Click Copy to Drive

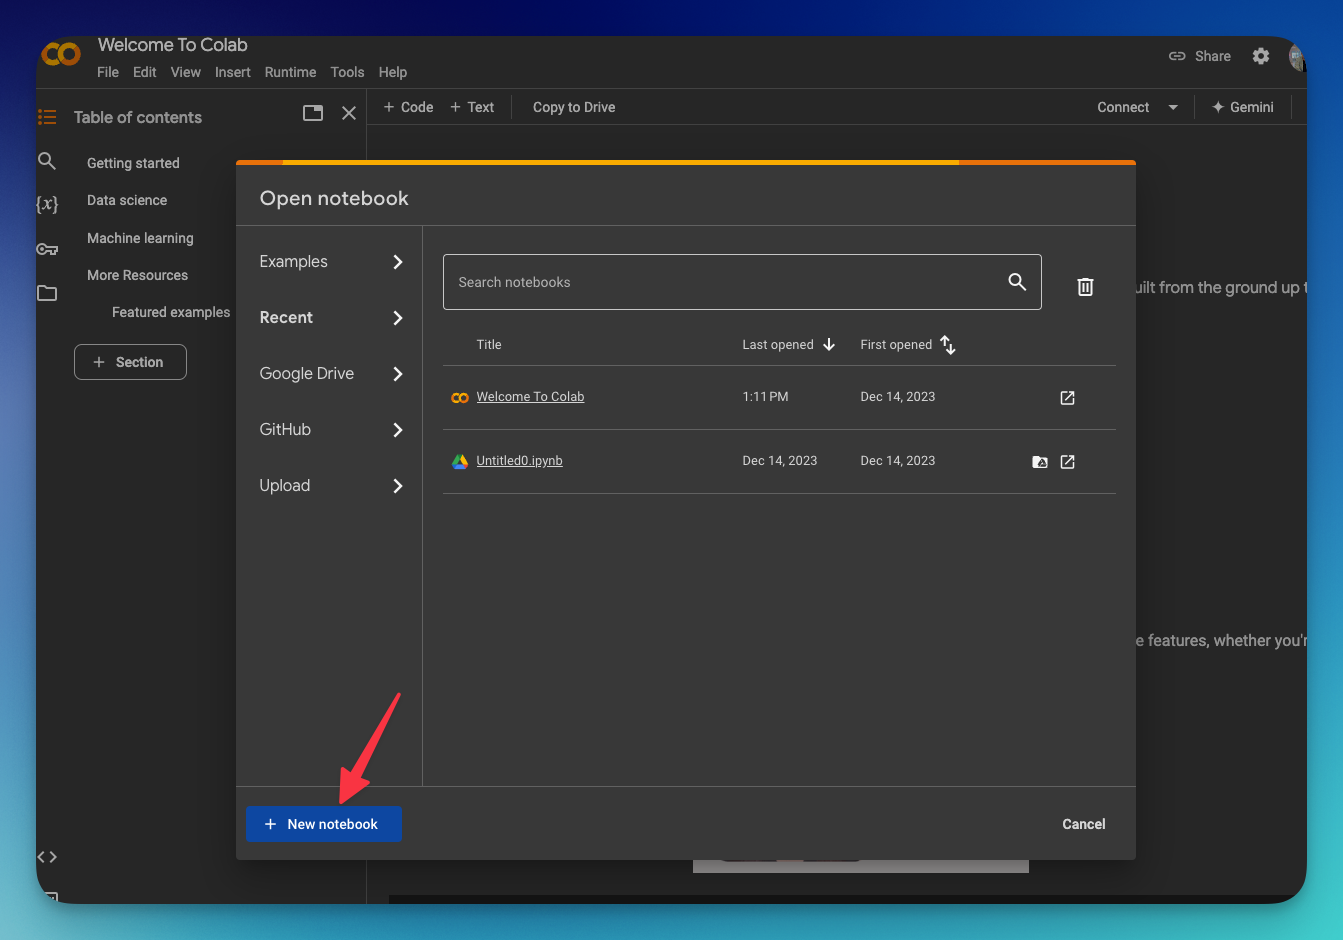point(574,107)
